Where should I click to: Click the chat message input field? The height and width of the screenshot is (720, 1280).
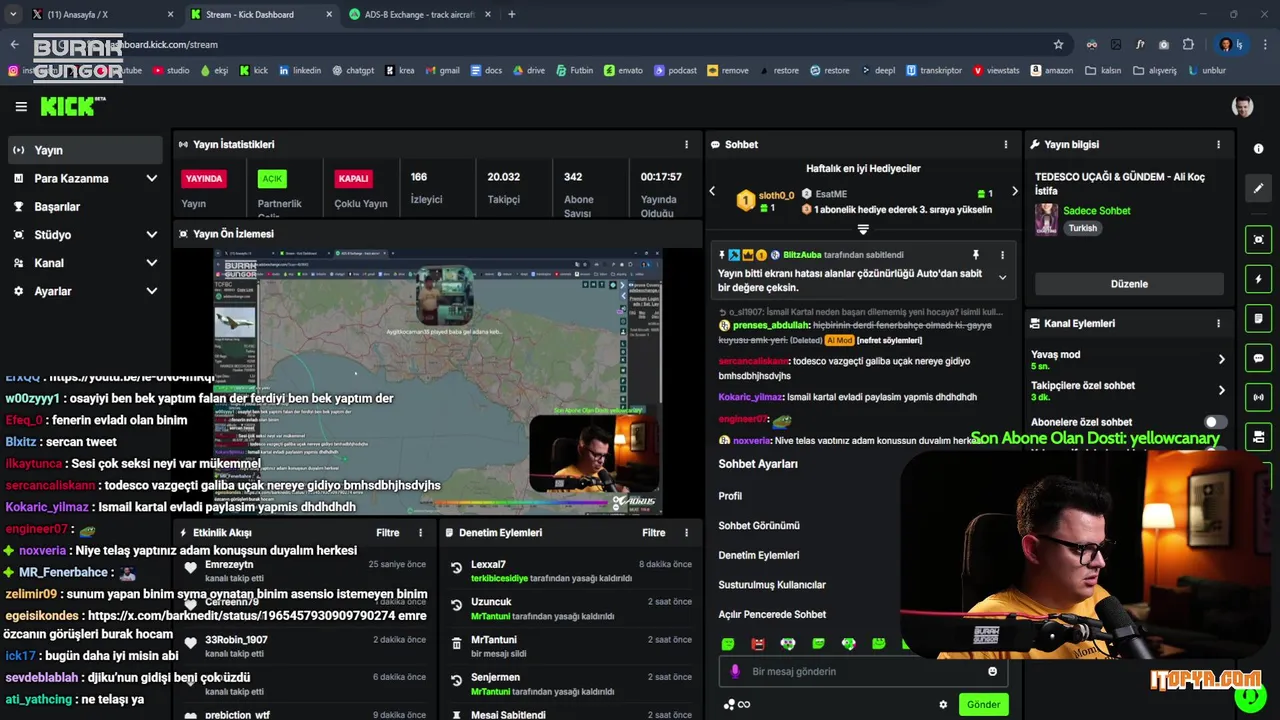[x=862, y=672]
